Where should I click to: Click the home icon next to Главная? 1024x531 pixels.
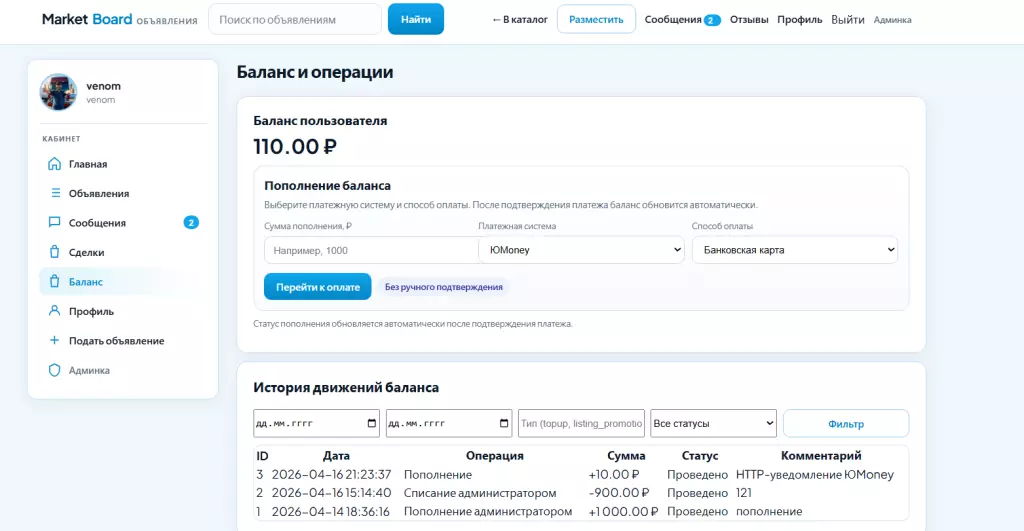click(x=55, y=164)
